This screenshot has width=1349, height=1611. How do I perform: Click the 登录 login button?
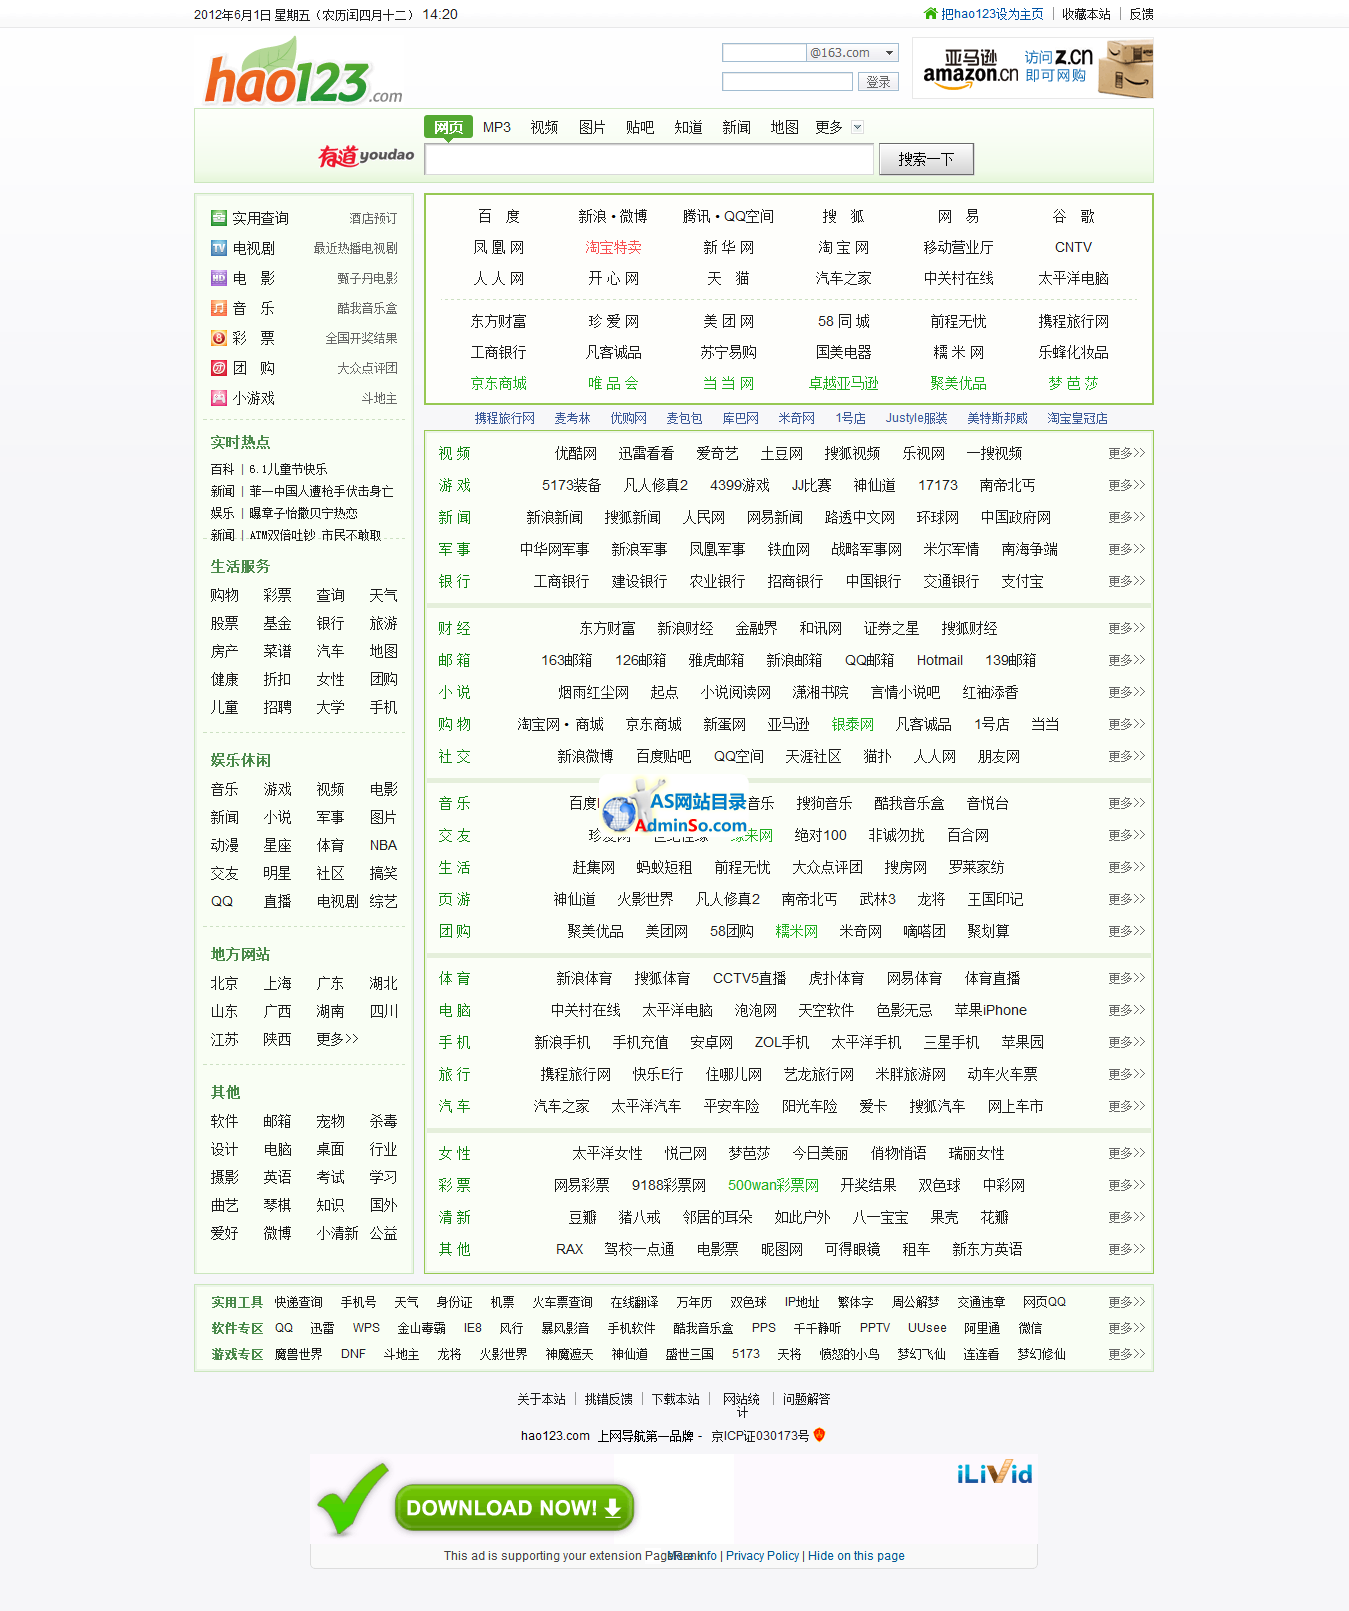pos(878,82)
